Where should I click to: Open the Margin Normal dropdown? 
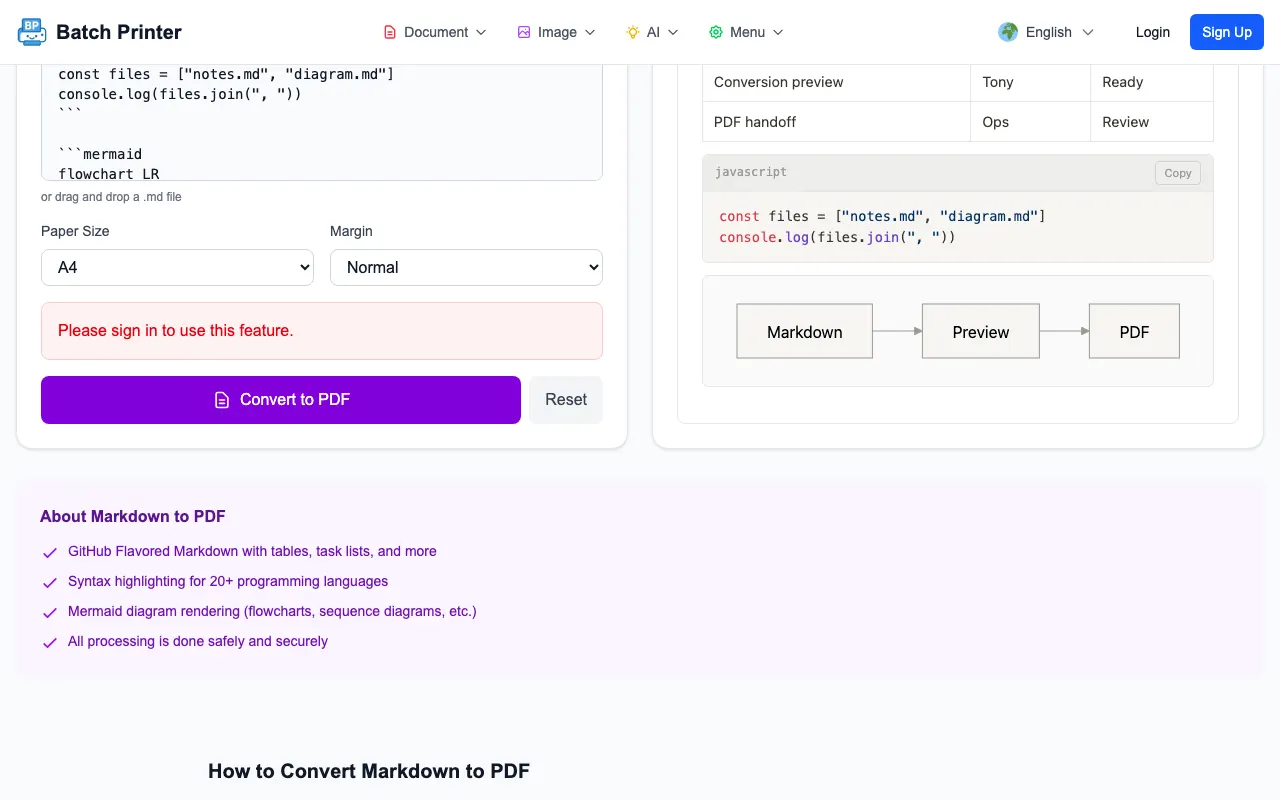point(466,267)
